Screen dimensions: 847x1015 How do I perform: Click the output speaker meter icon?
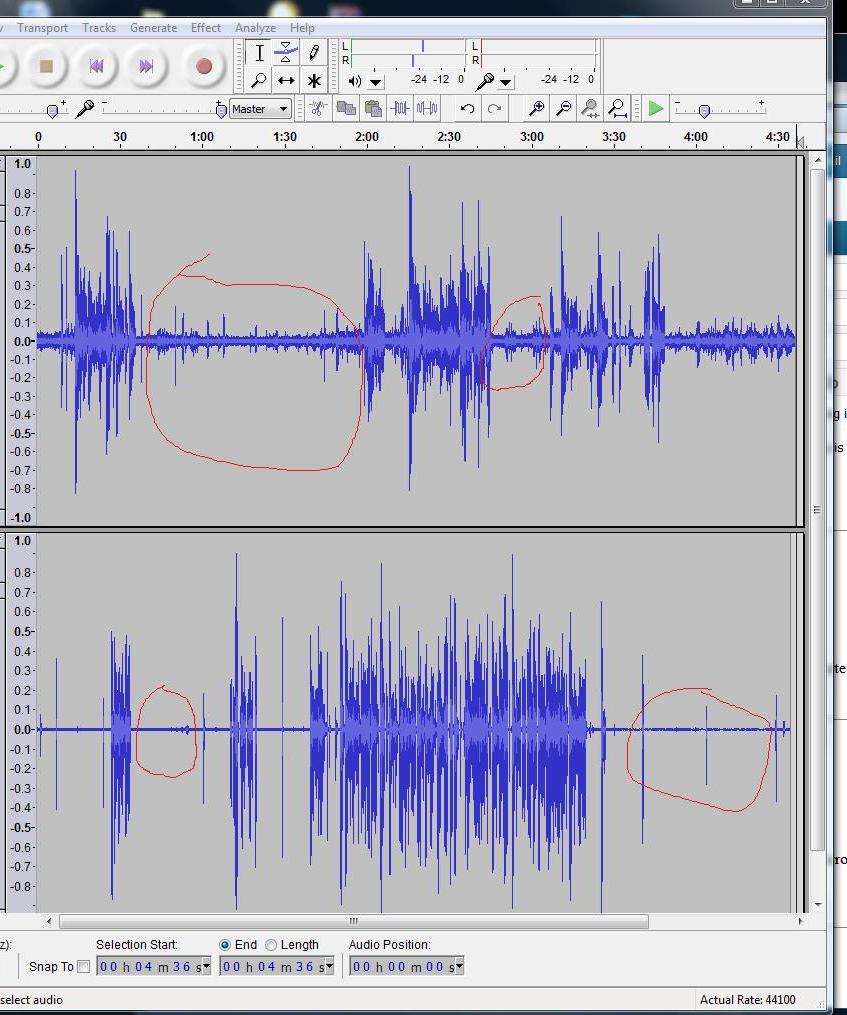354,81
